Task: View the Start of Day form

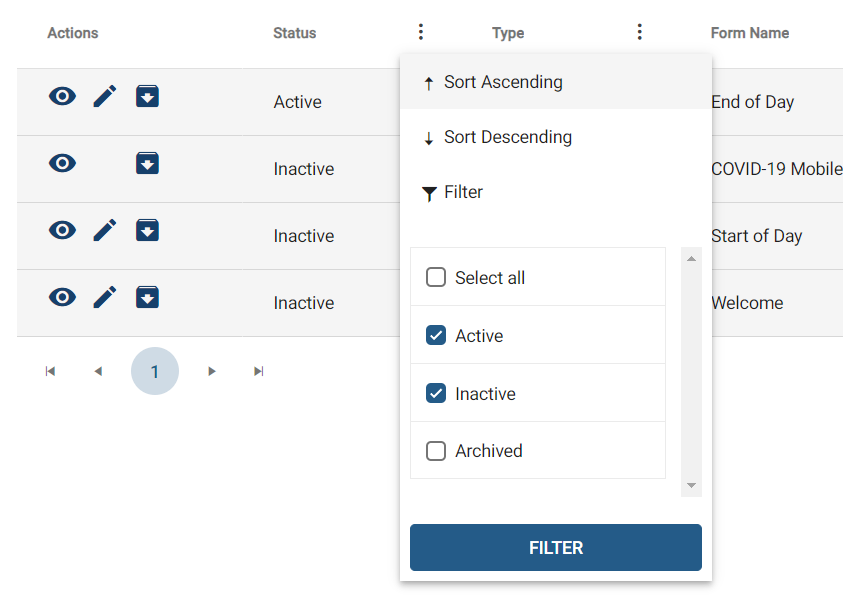Action: [62, 230]
